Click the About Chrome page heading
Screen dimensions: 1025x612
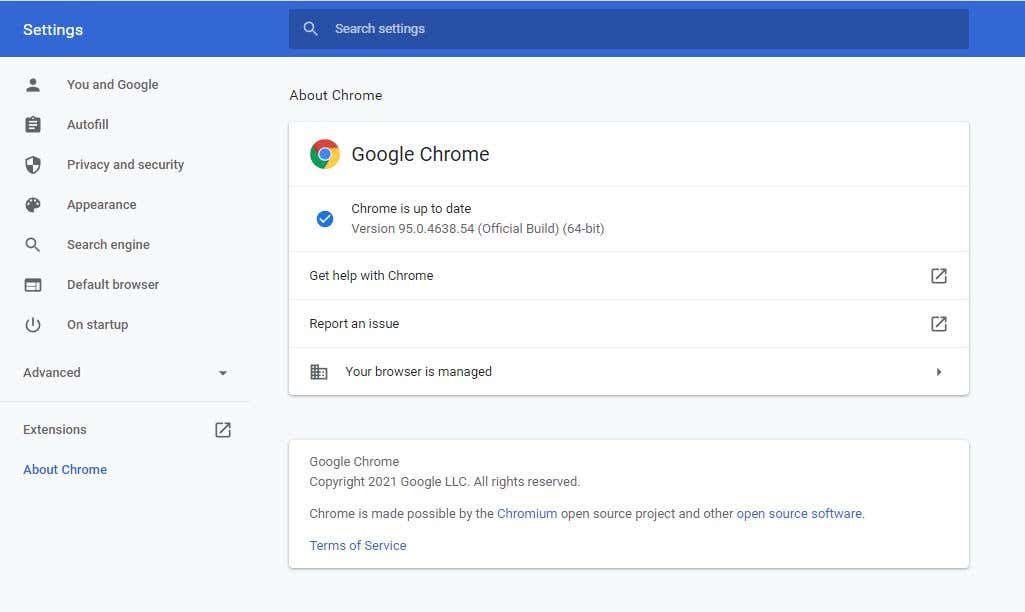[x=335, y=95]
